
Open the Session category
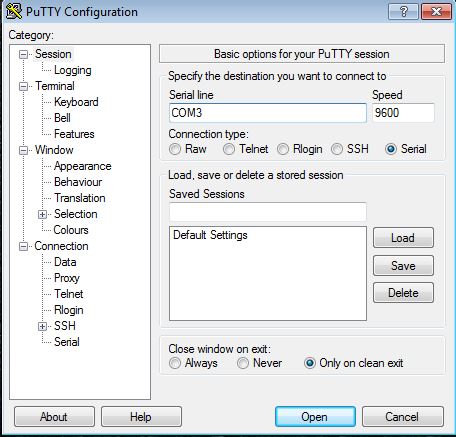coord(53,54)
